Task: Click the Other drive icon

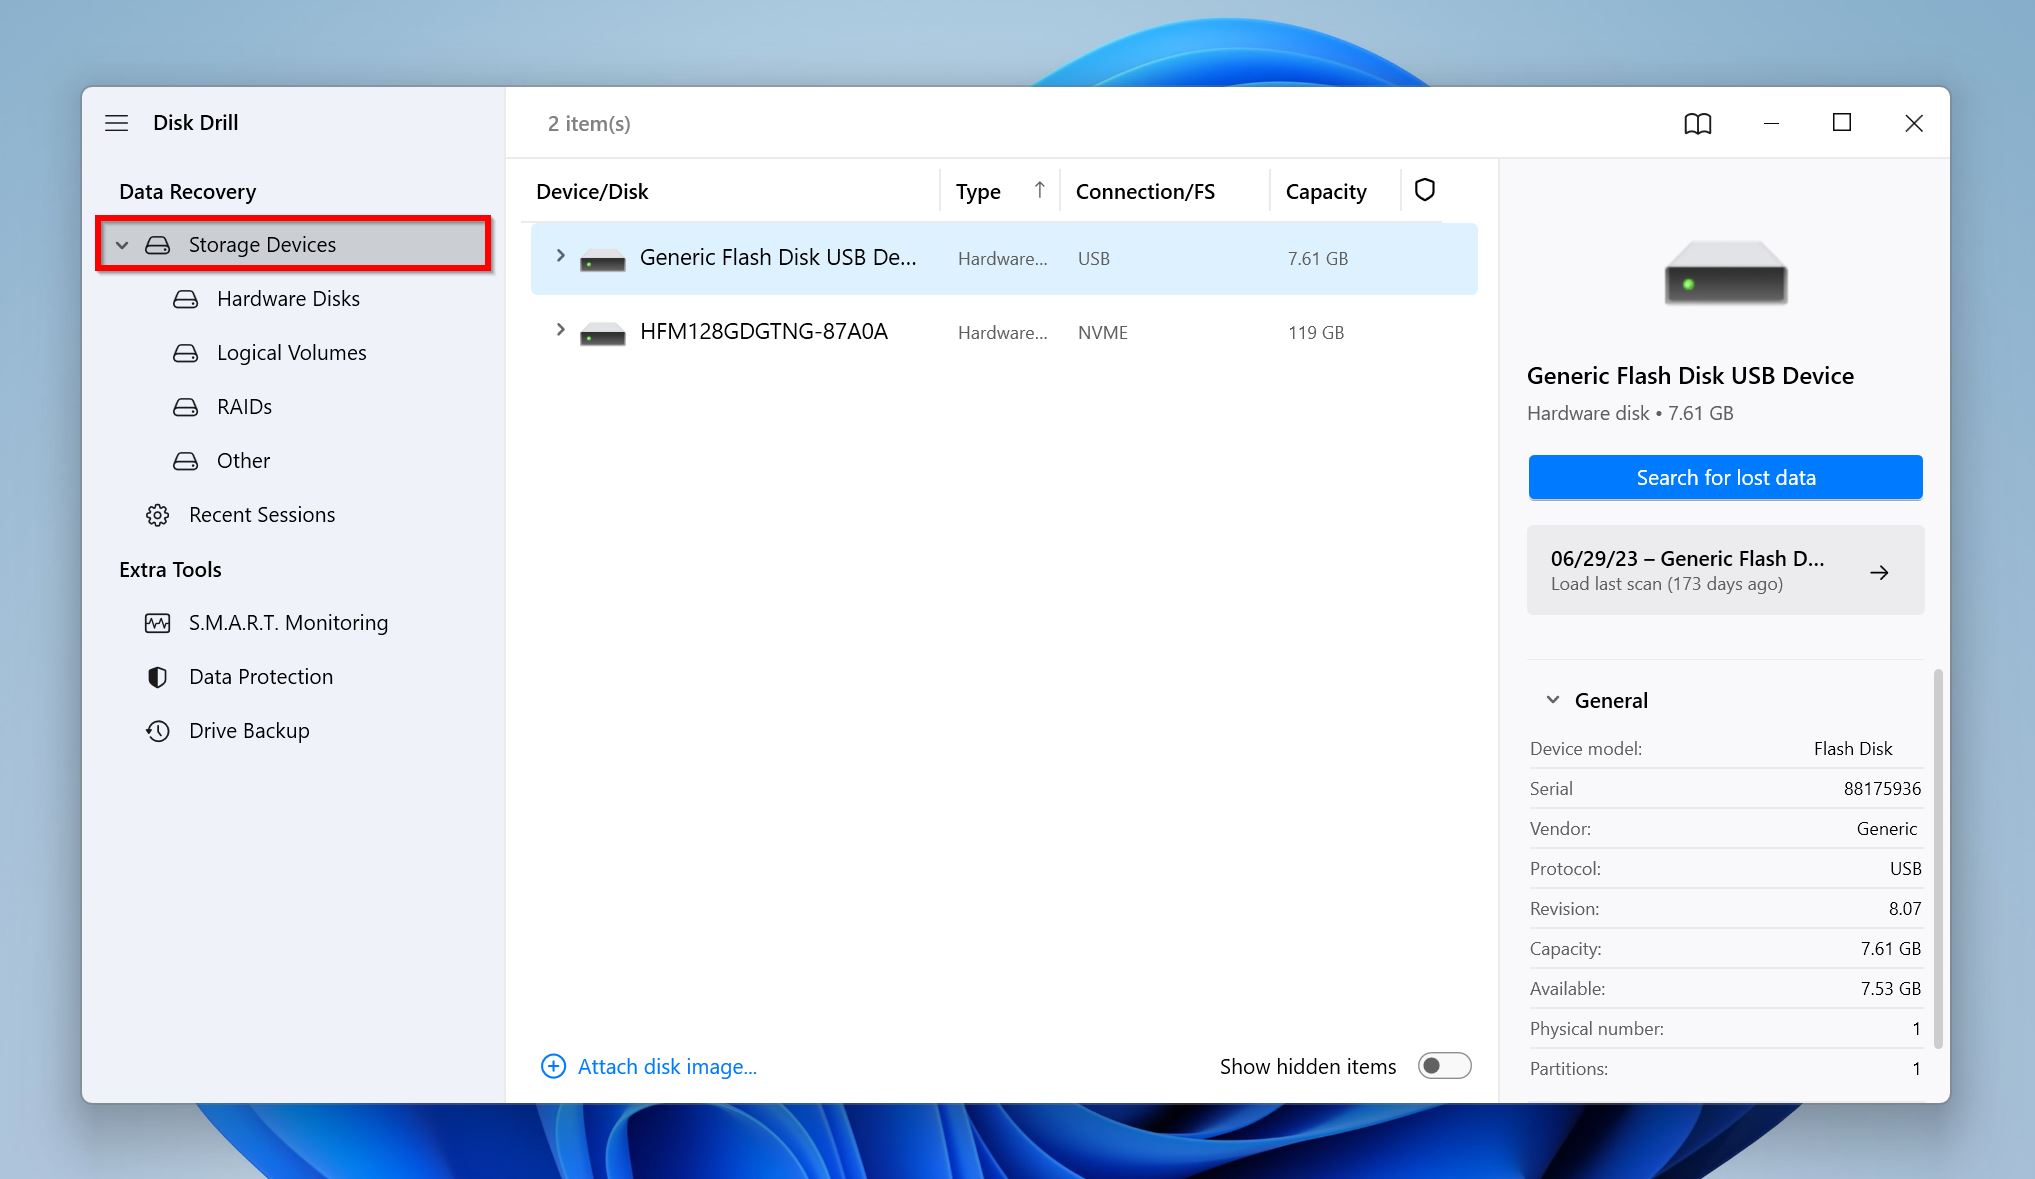Action: pyautogui.click(x=186, y=461)
